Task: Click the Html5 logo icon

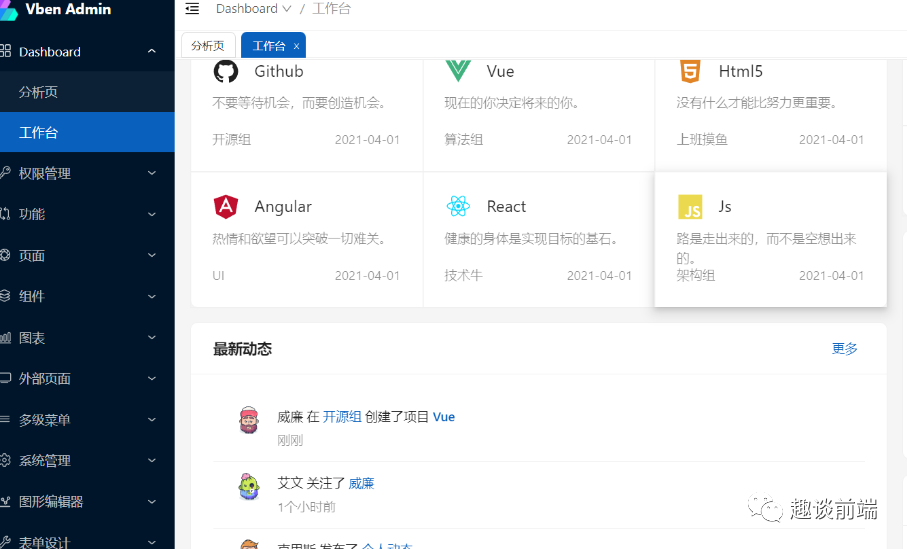Action: (690, 71)
